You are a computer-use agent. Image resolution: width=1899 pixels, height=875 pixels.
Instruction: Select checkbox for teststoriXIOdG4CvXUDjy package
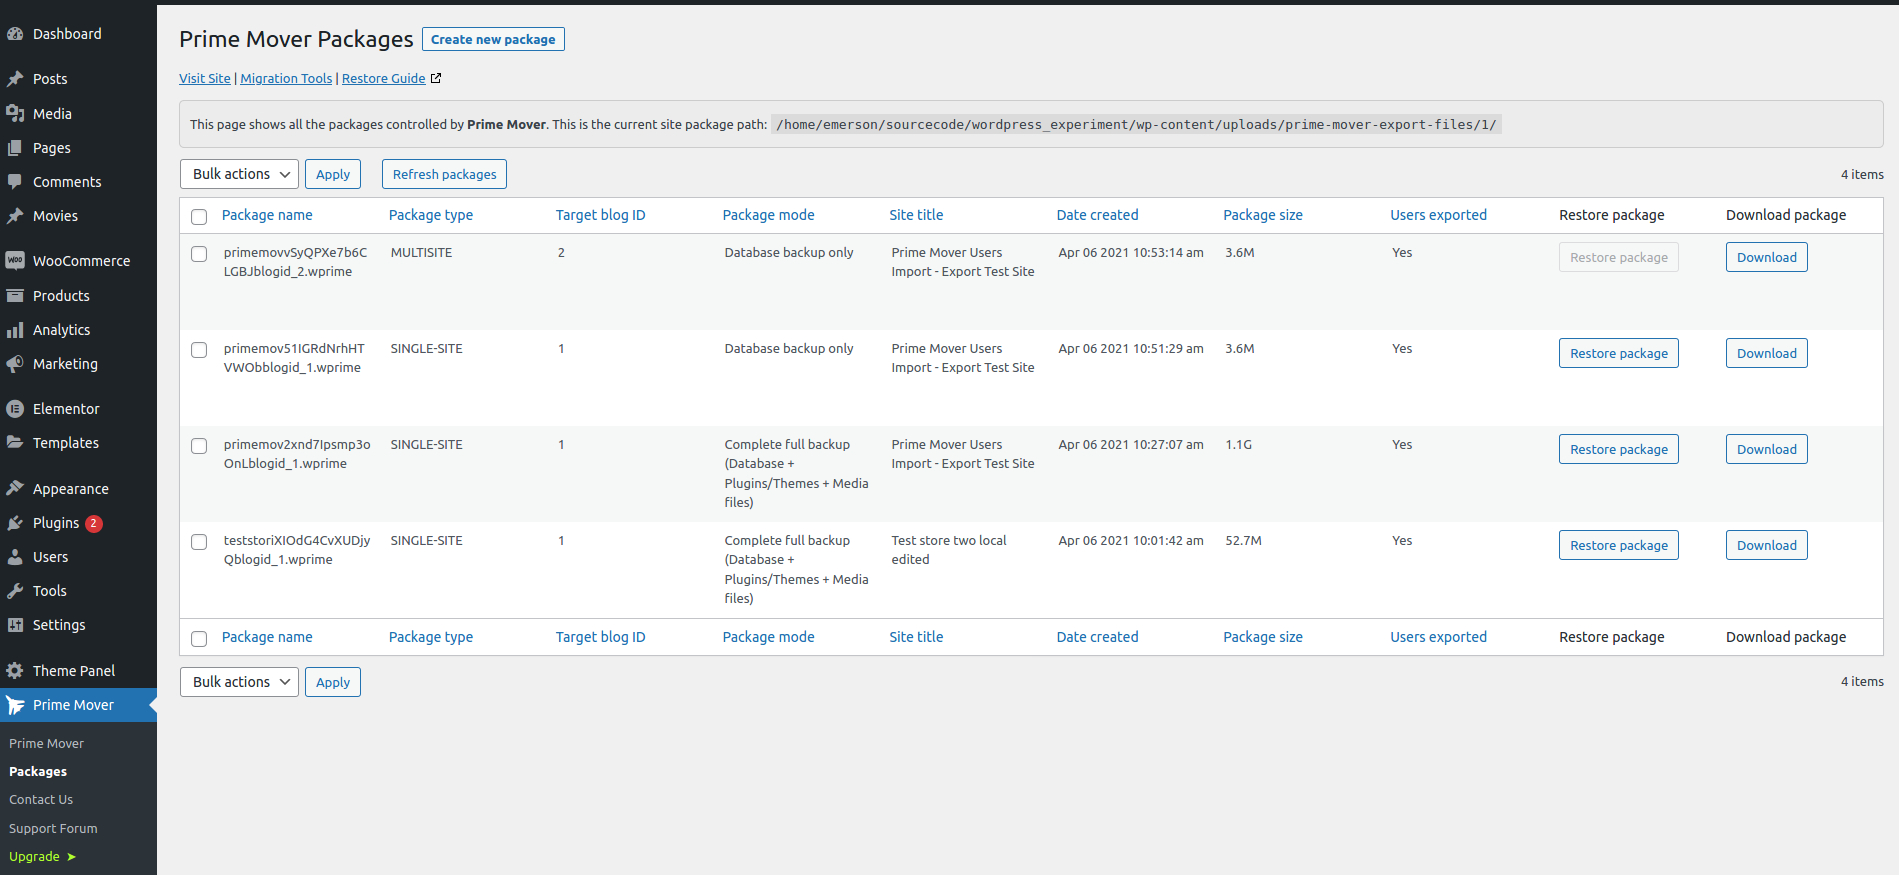(x=199, y=542)
